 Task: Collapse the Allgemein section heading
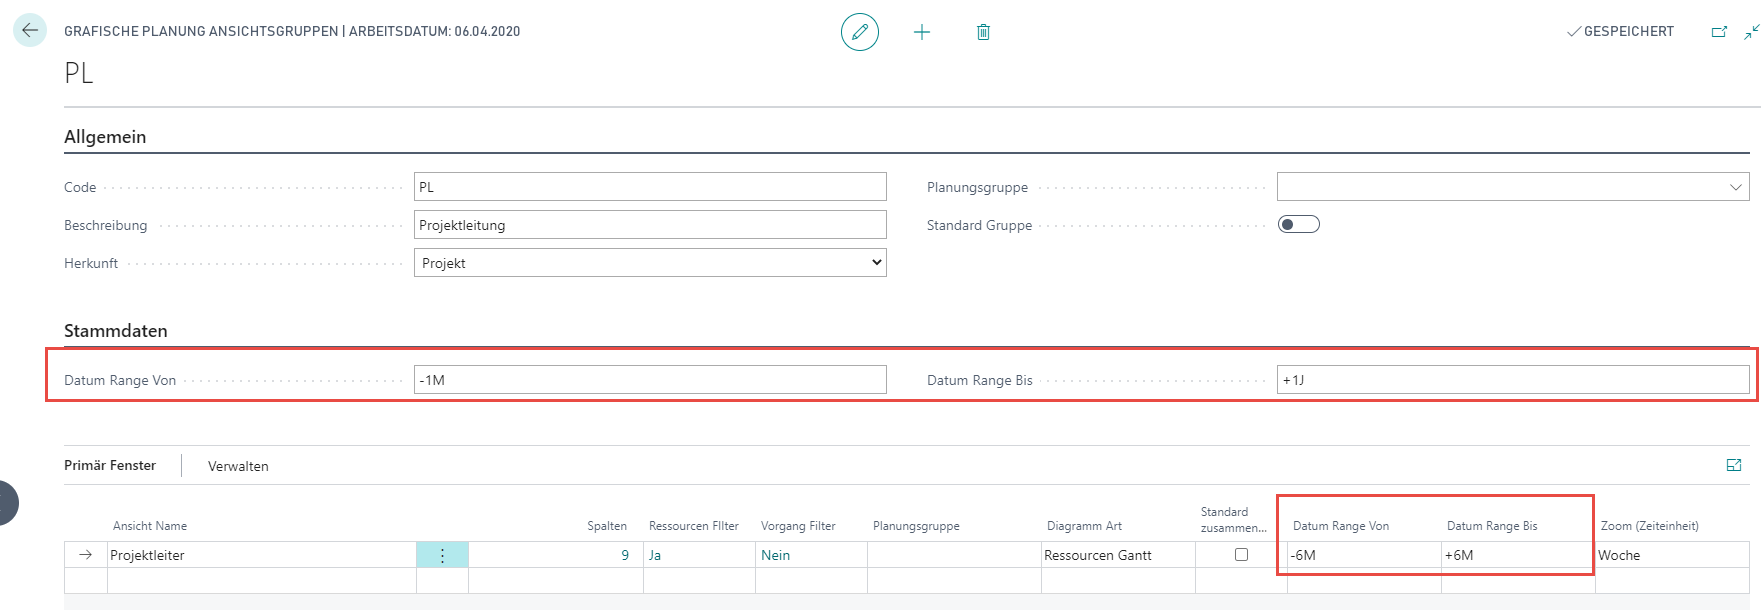click(x=105, y=137)
